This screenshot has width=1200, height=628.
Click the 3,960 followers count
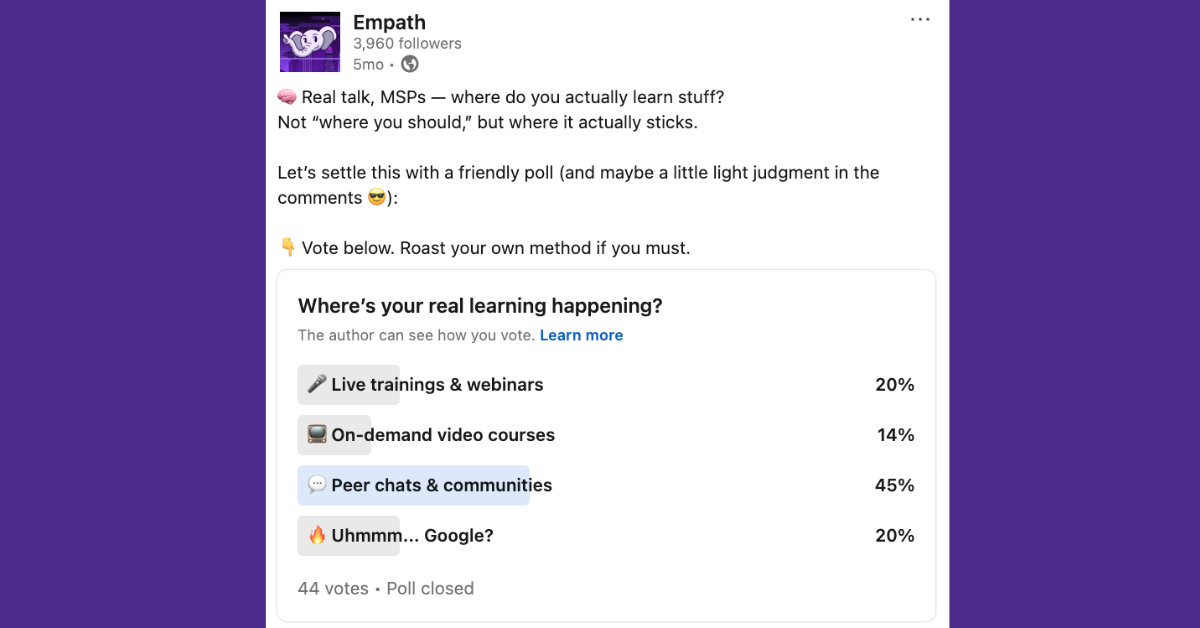407,43
